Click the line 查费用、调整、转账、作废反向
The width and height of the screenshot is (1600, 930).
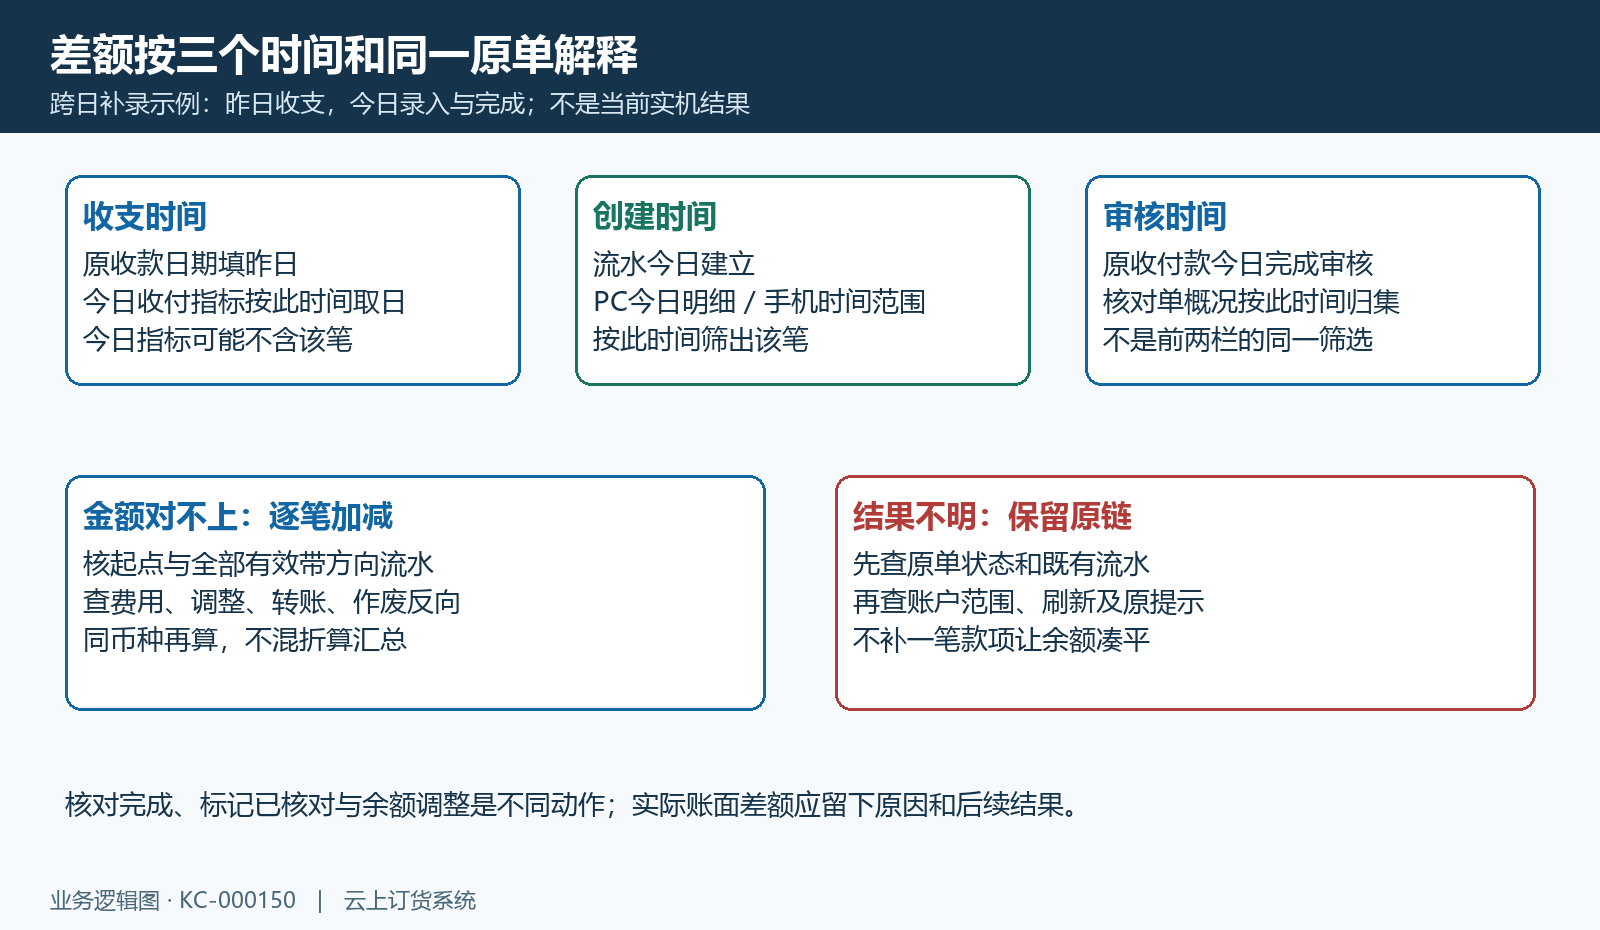(272, 602)
